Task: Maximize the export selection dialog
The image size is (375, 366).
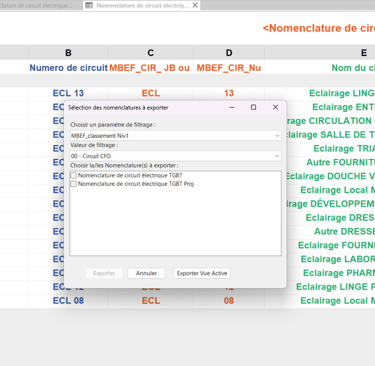Action: tap(253, 107)
